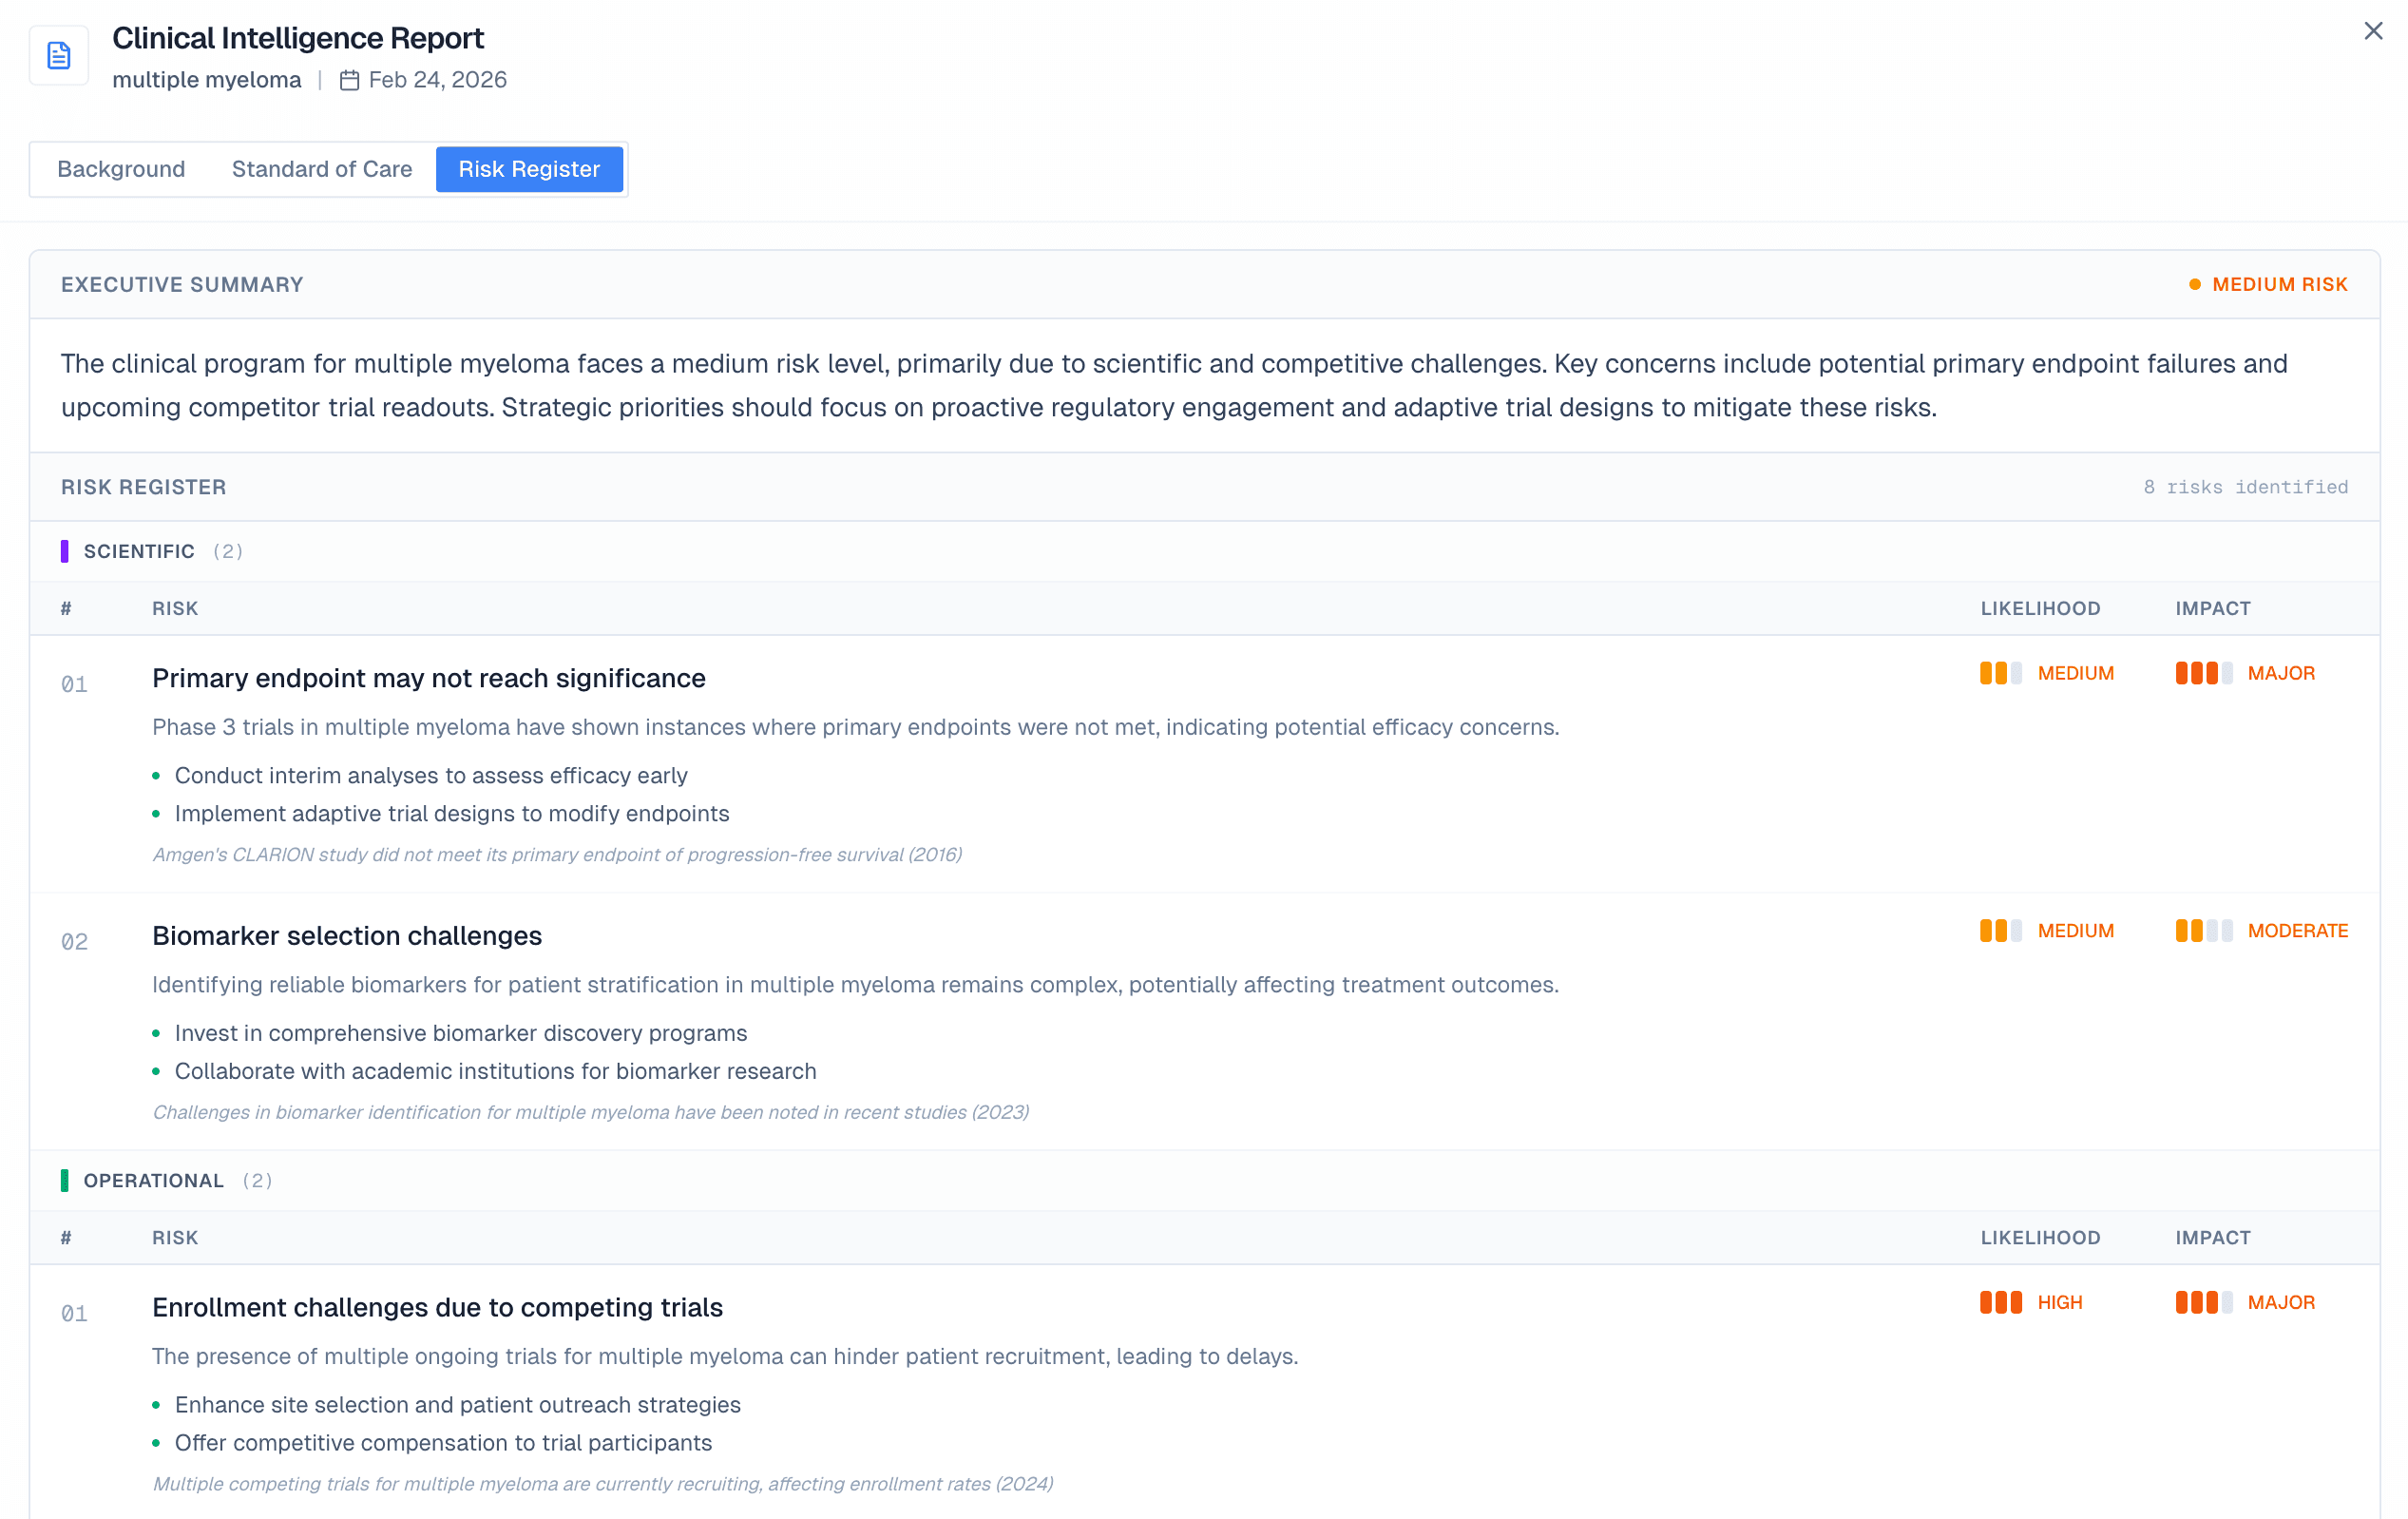The width and height of the screenshot is (2408, 1519).
Task: Click the purple Scientific category marker
Action: pos(66,550)
